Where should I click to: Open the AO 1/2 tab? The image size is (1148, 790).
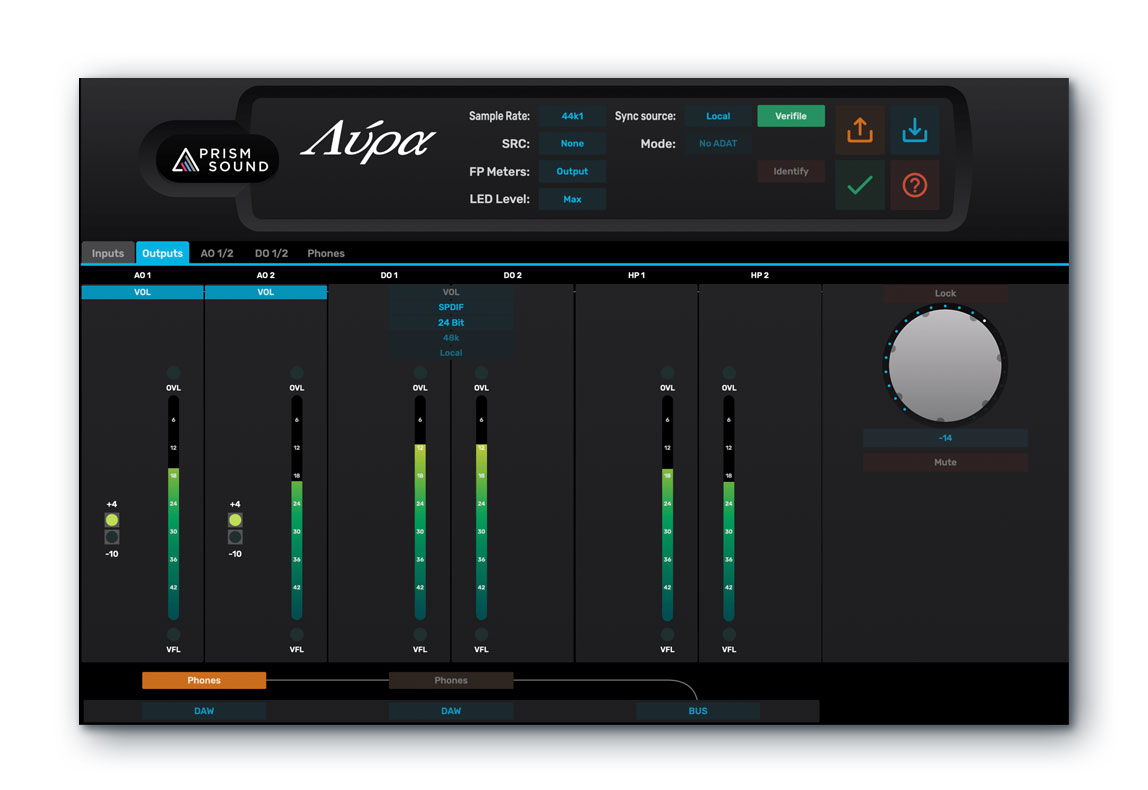[x=217, y=253]
